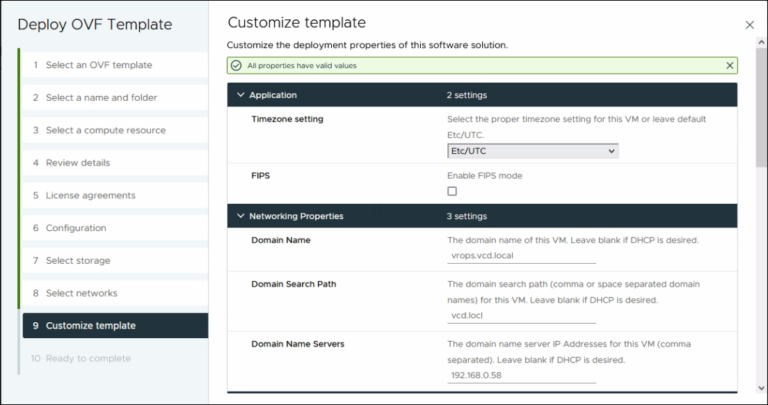
Task: Click the Domain Name input field
Action: tap(521, 256)
